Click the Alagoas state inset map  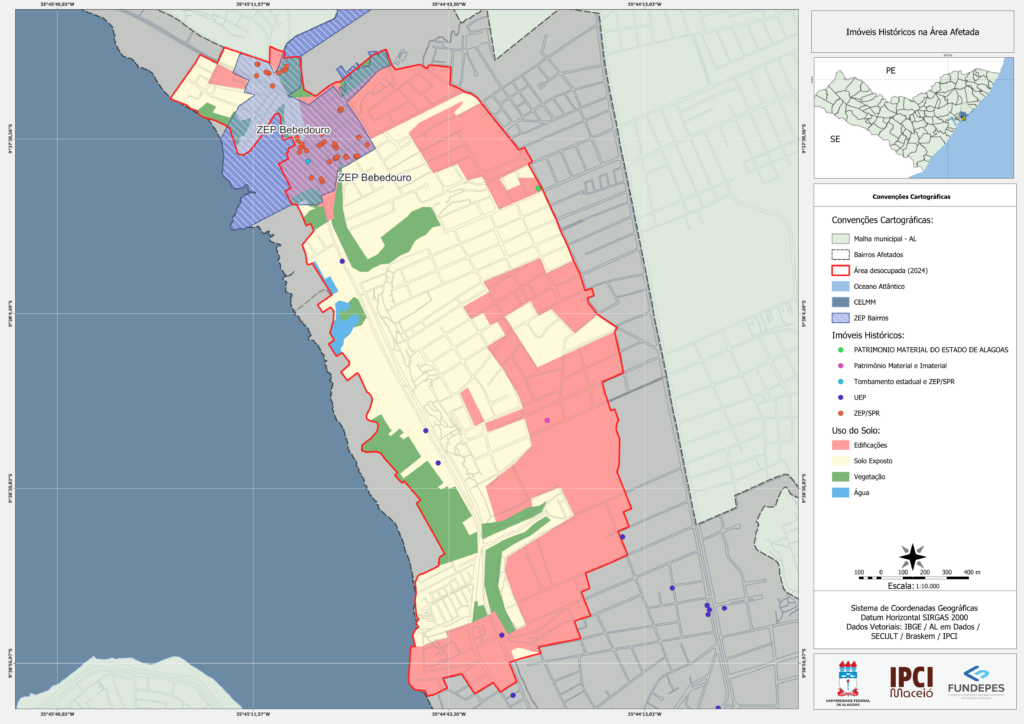[914, 118]
